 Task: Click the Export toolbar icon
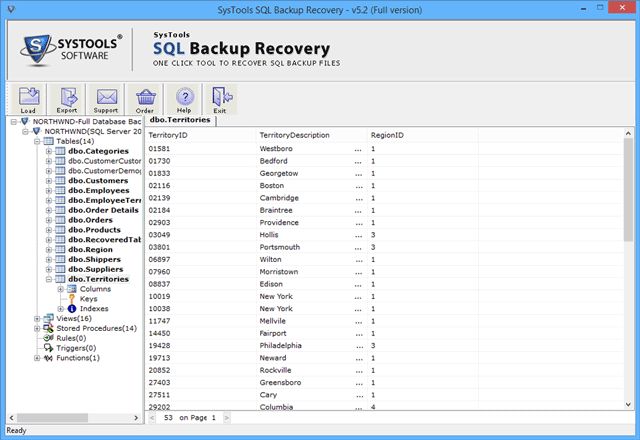(68, 100)
